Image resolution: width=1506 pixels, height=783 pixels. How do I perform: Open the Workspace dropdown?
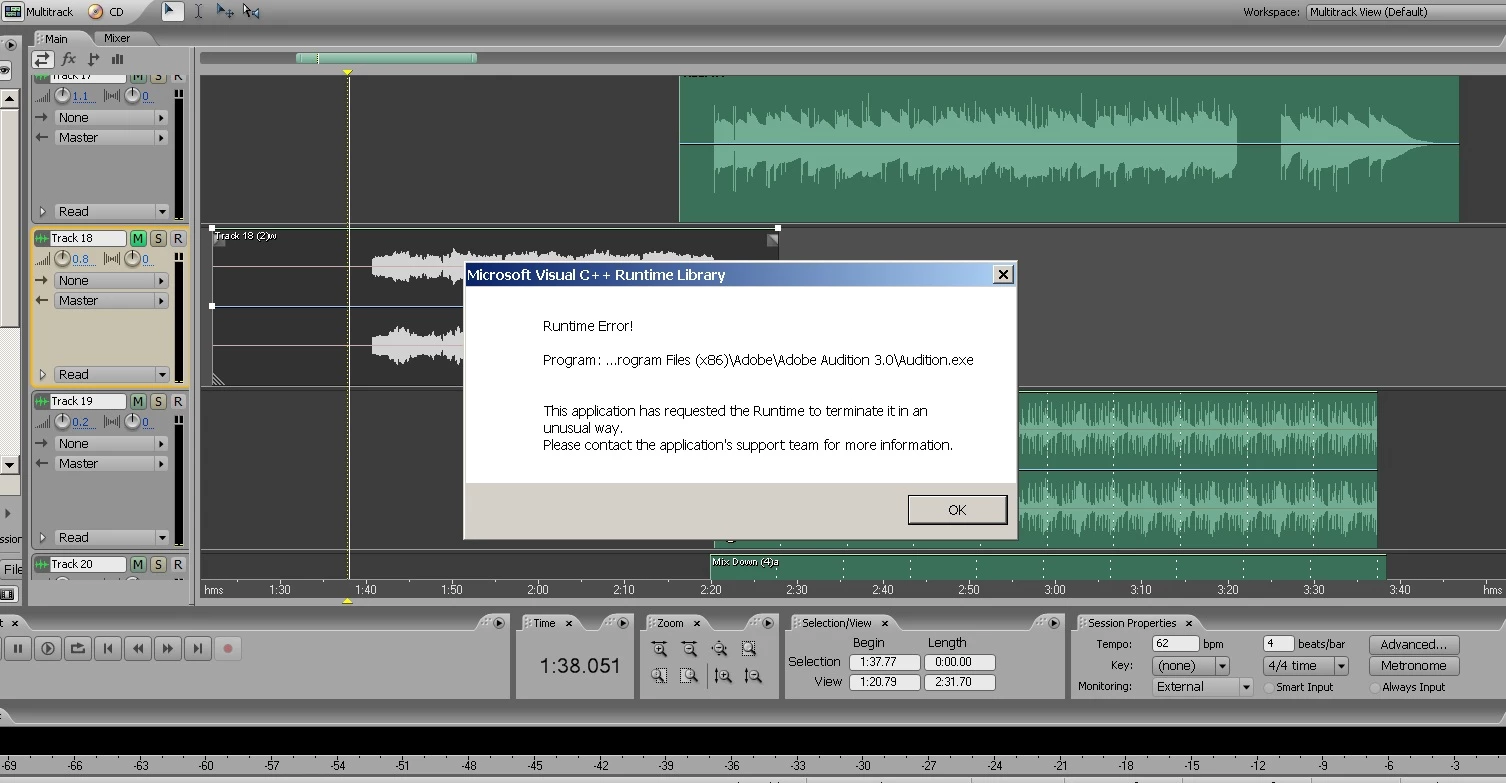1404,12
